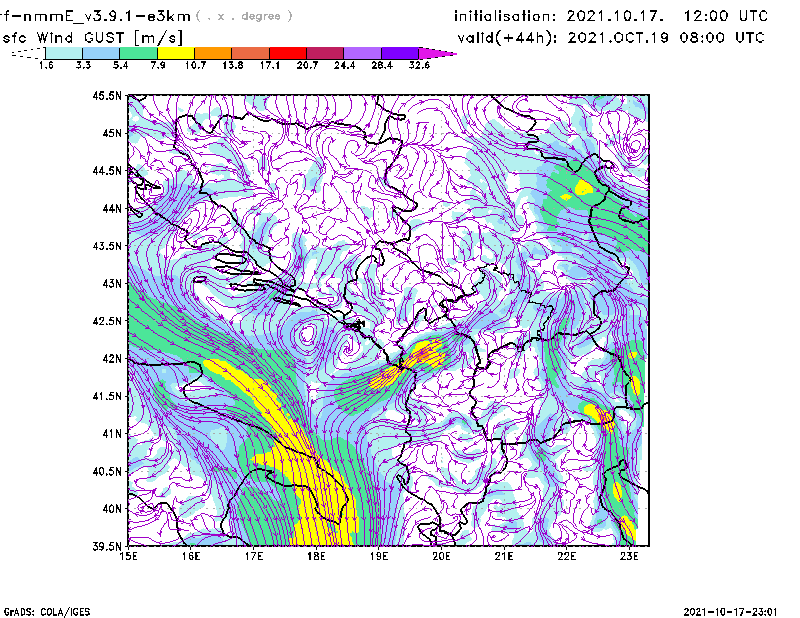This screenshot has height=618, width=800.
Task: Click the dashed white triangle at colorbar start
Action: click(28, 53)
